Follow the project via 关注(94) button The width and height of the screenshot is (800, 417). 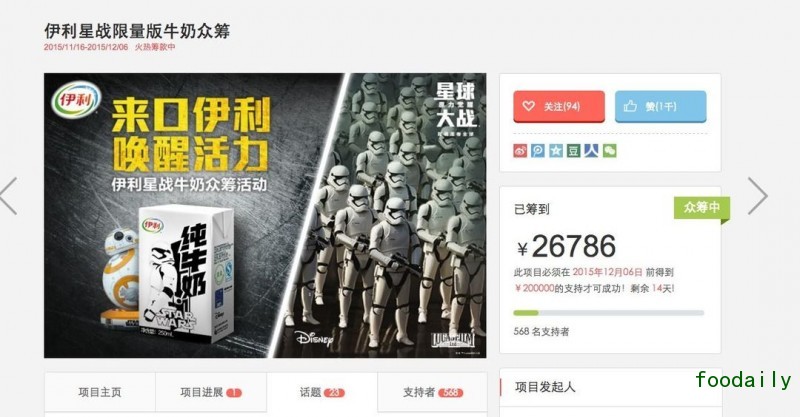click(559, 106)
